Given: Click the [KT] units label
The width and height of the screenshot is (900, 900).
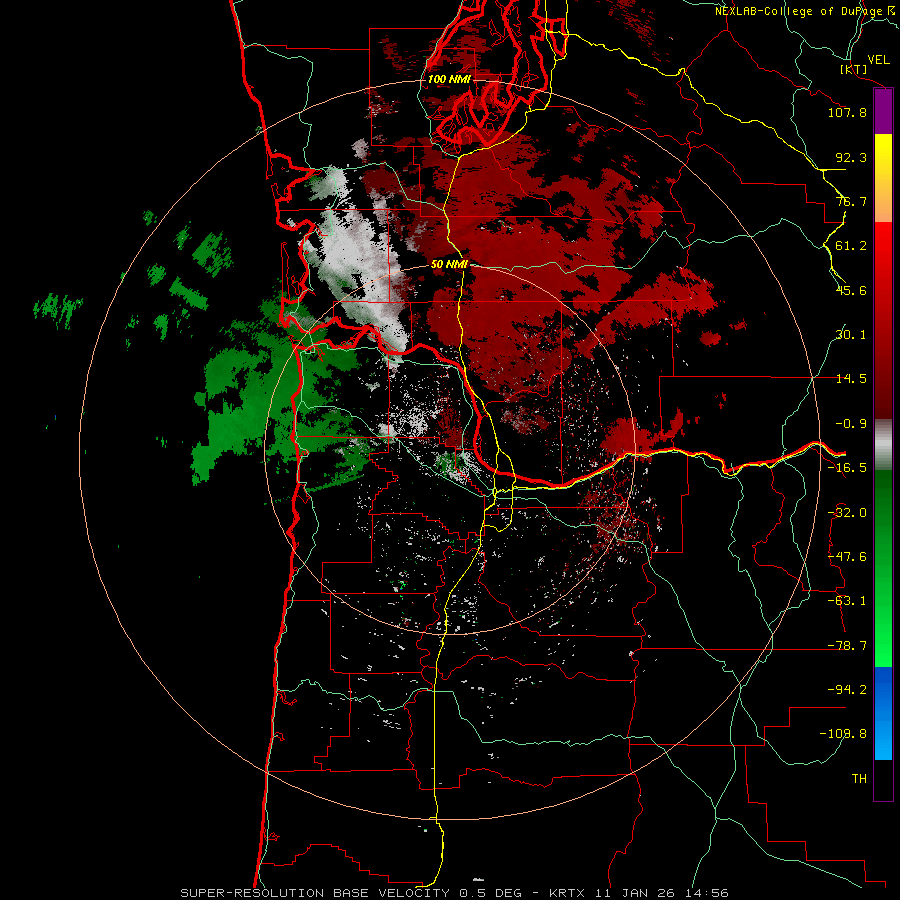Looking at the screenshot, I should tap(854, 69).
